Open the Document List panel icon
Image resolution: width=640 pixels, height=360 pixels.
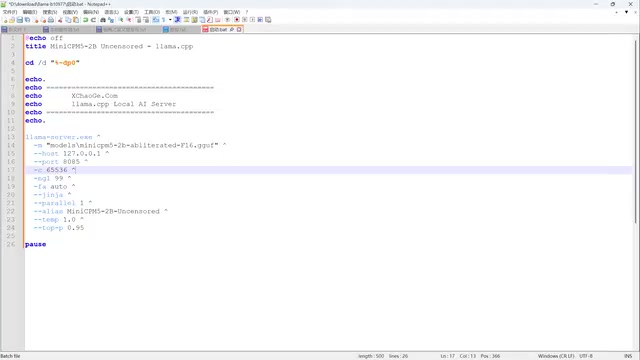click(202, 20)
